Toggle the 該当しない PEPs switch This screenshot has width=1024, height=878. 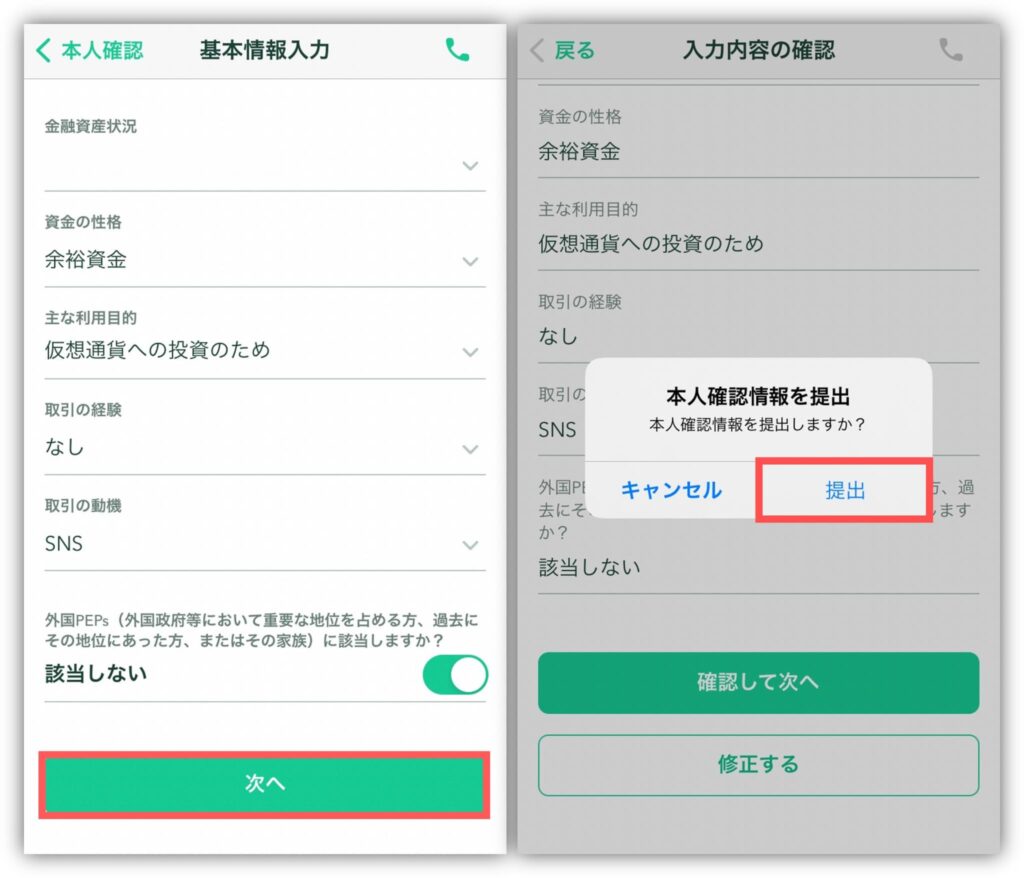pyautogui.click(x=455, y=675)
